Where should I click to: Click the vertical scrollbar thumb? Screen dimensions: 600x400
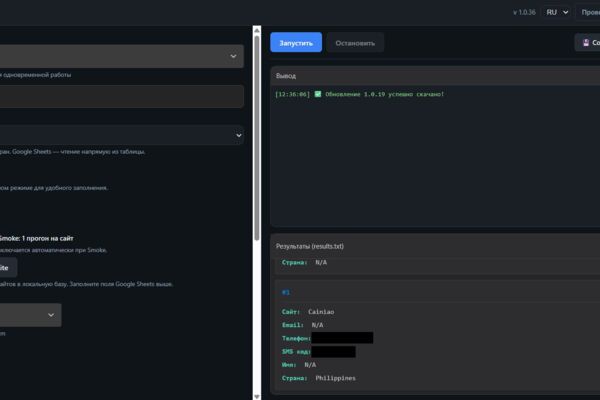257,138
